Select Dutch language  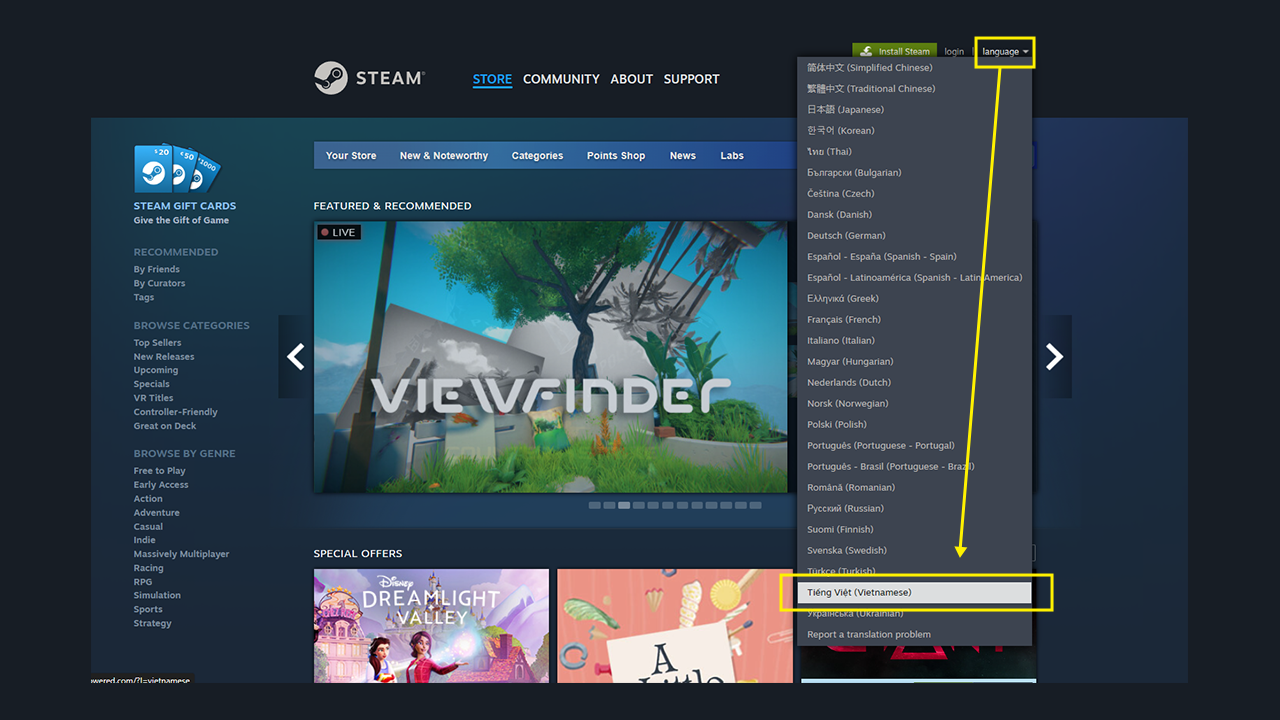click(x=915, y=383)
